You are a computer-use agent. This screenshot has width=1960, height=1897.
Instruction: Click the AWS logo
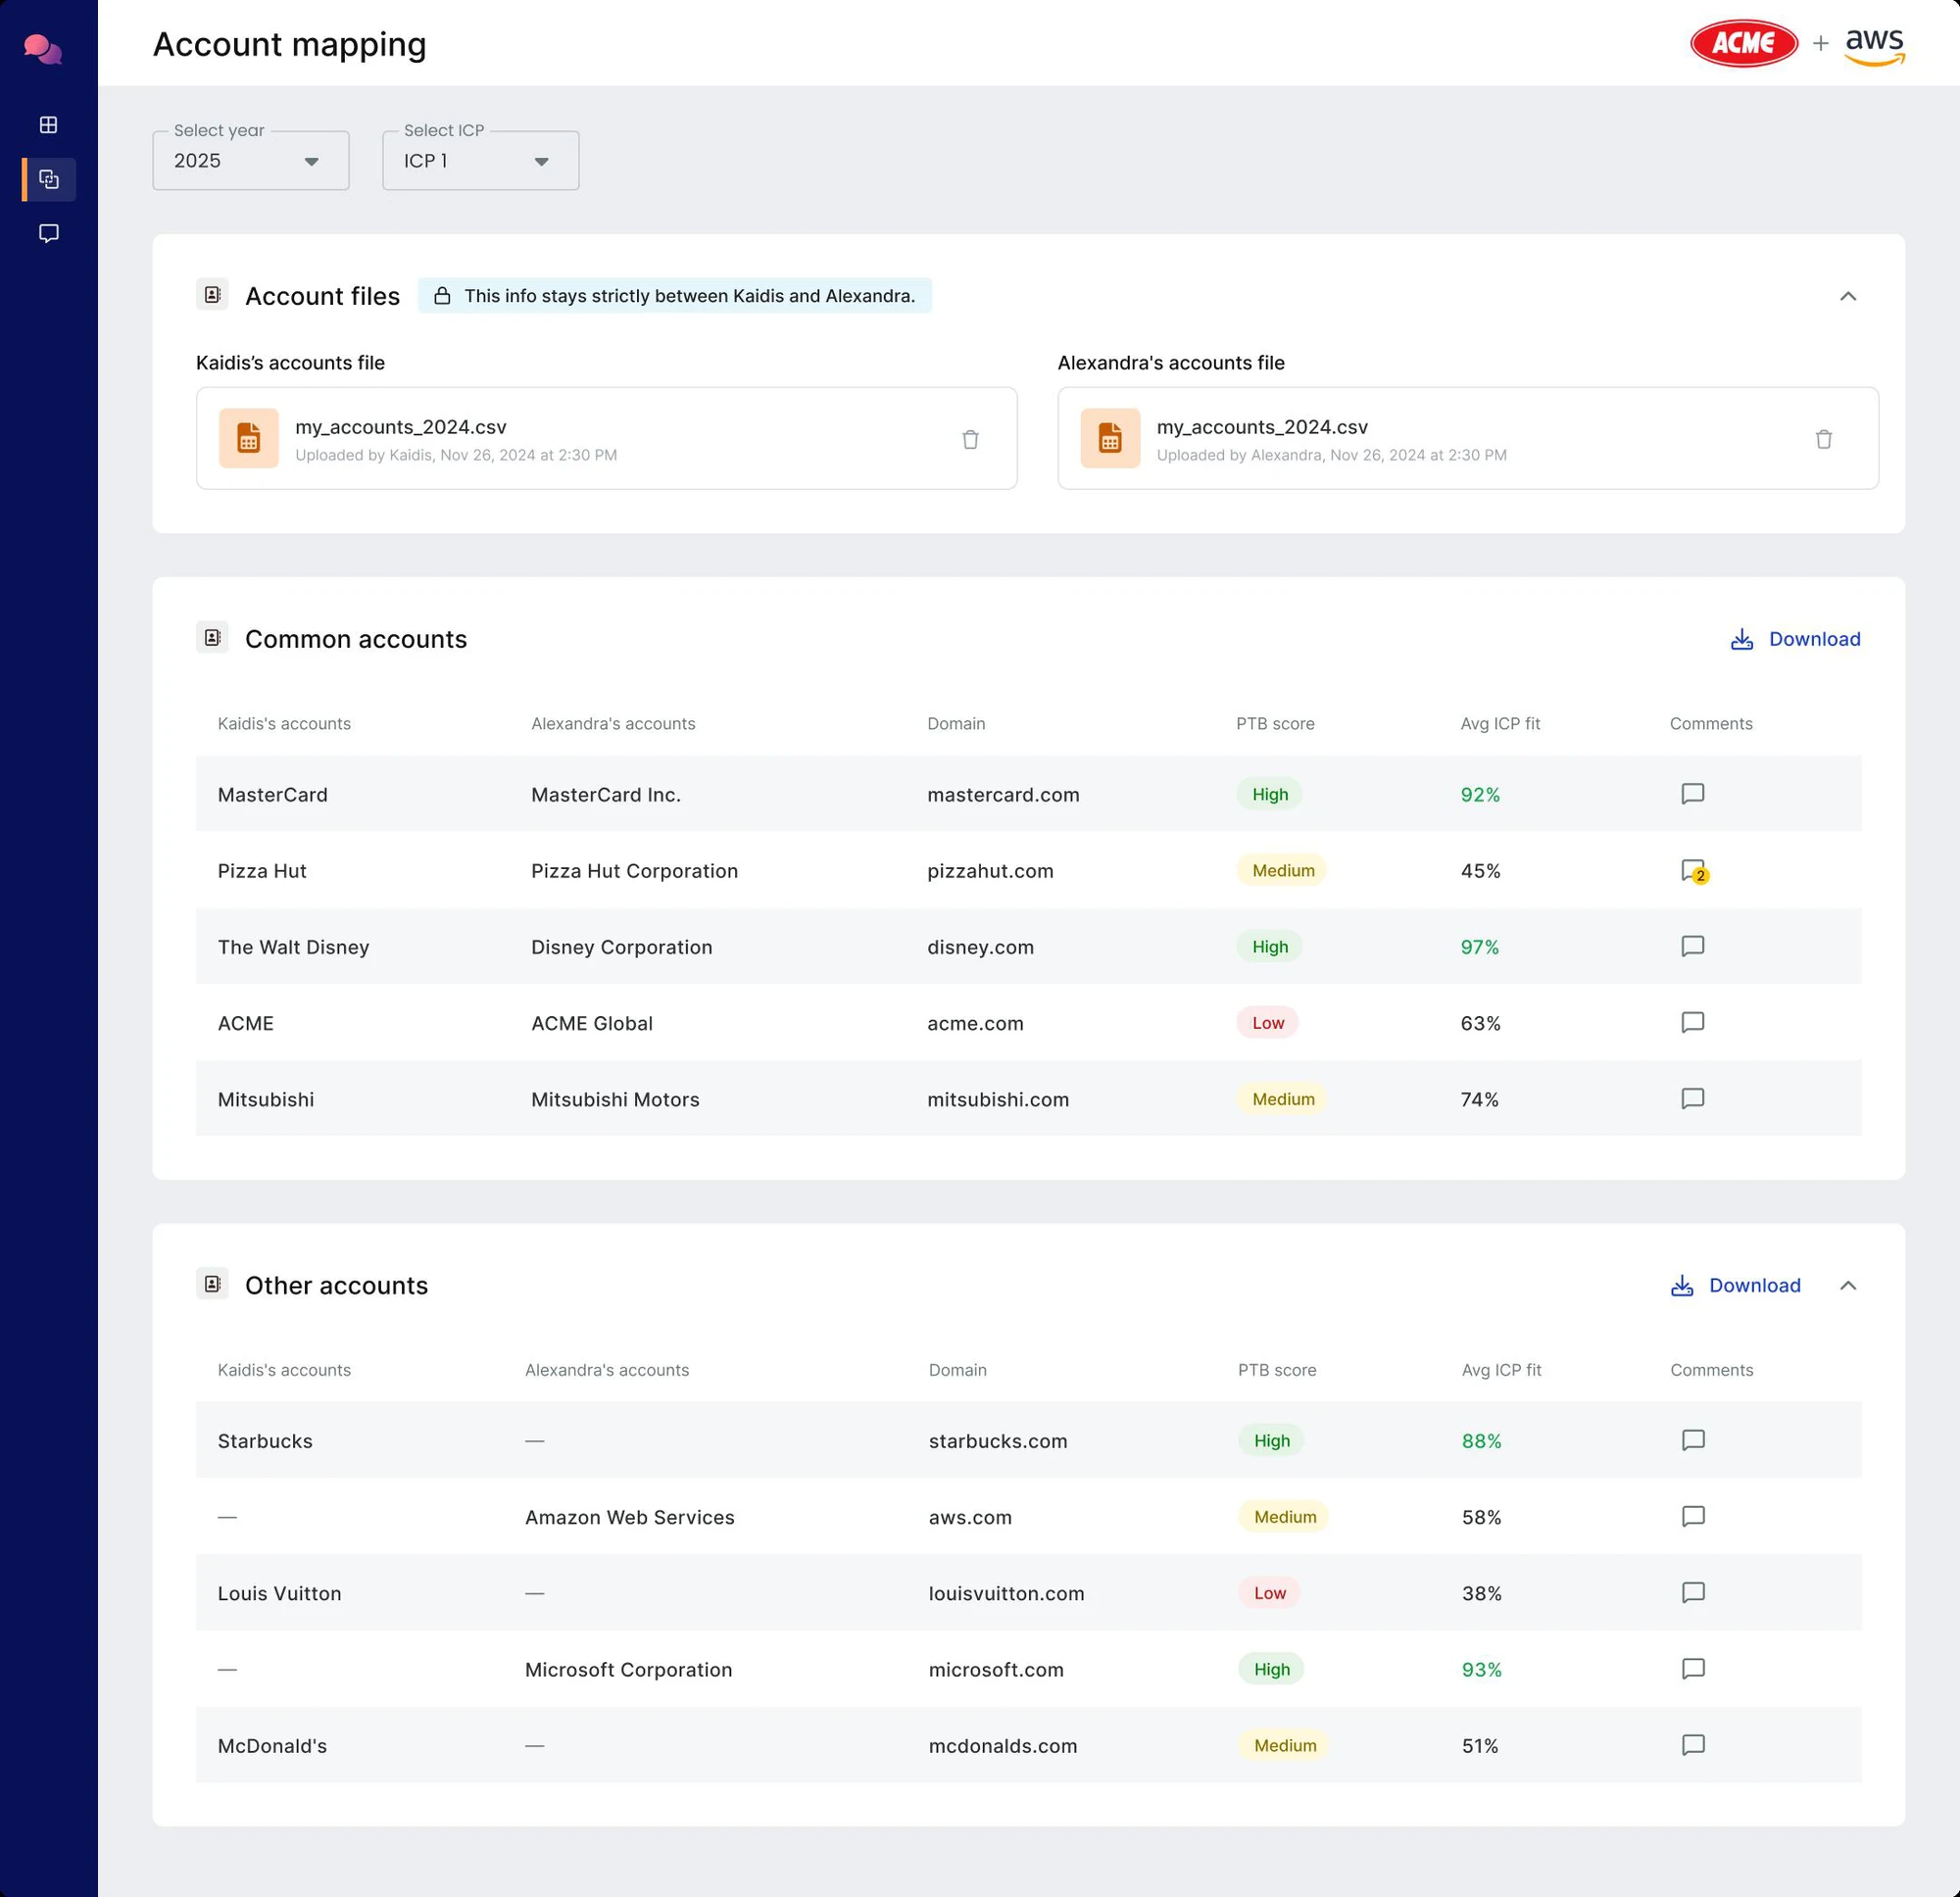coord(1875,46)
